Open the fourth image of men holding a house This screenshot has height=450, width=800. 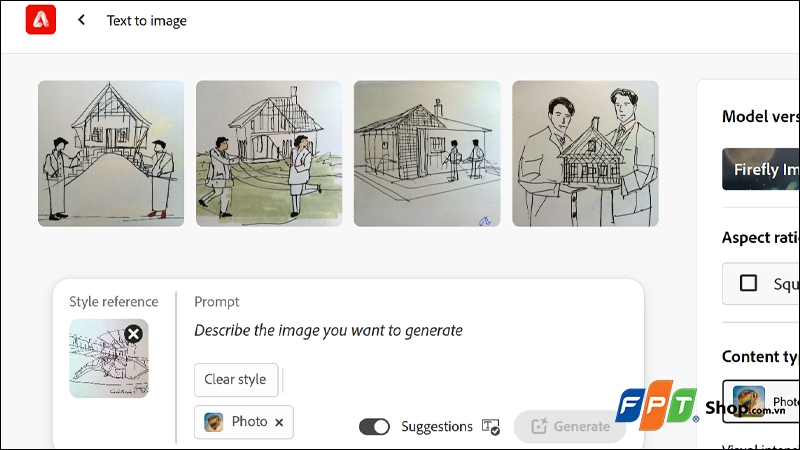pos(585,154)
